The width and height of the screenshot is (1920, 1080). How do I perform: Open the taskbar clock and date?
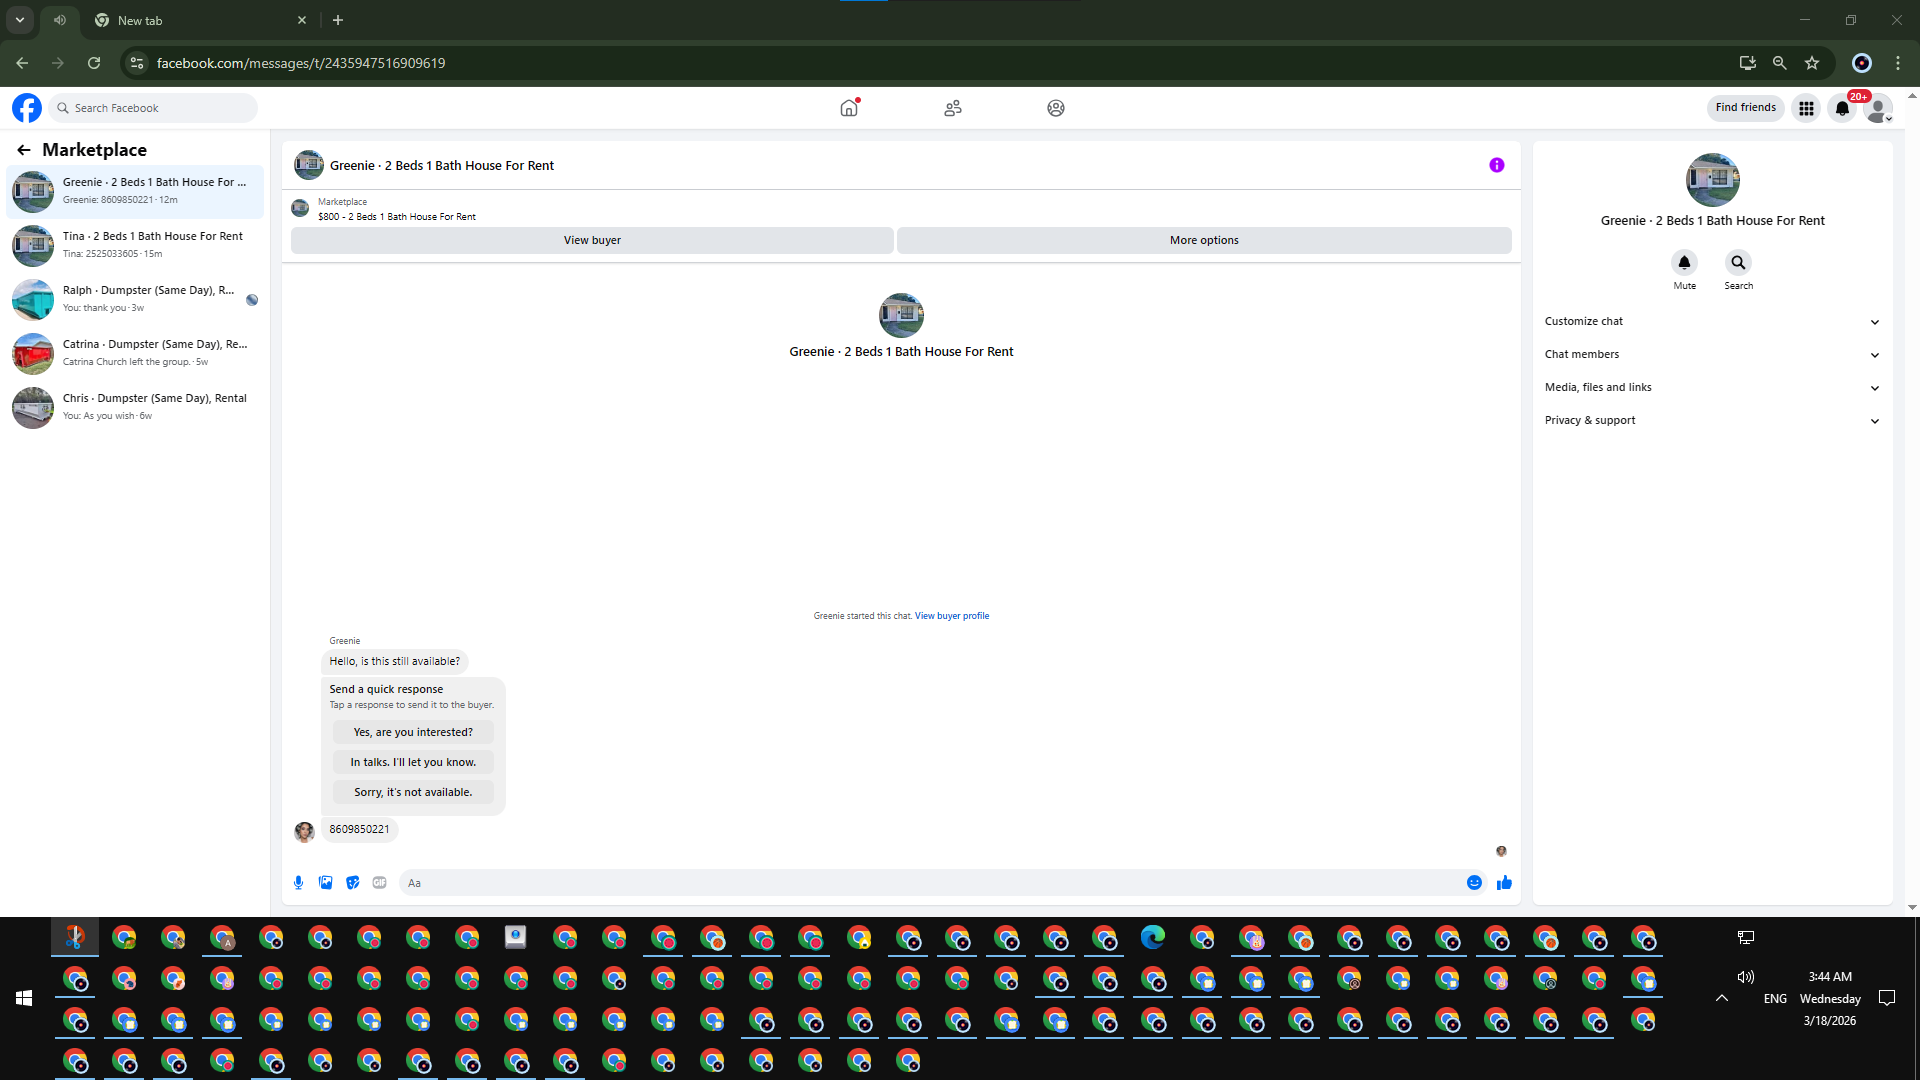click(x=1830, y=998)
